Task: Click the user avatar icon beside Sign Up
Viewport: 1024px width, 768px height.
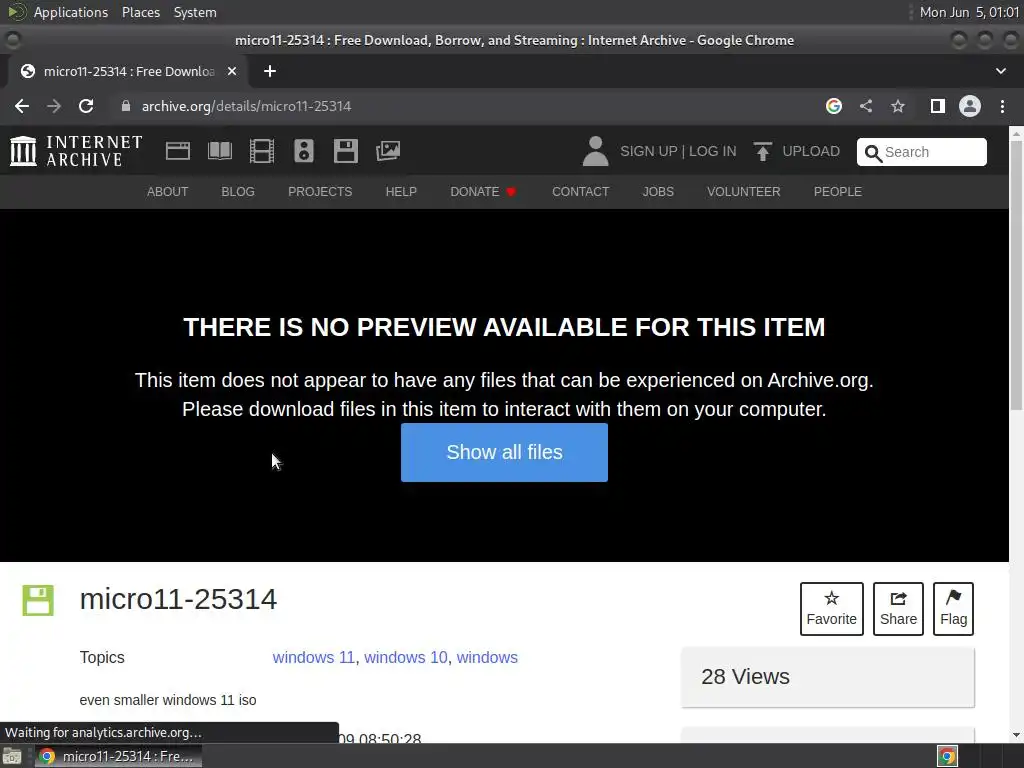Action: point(595,151)
